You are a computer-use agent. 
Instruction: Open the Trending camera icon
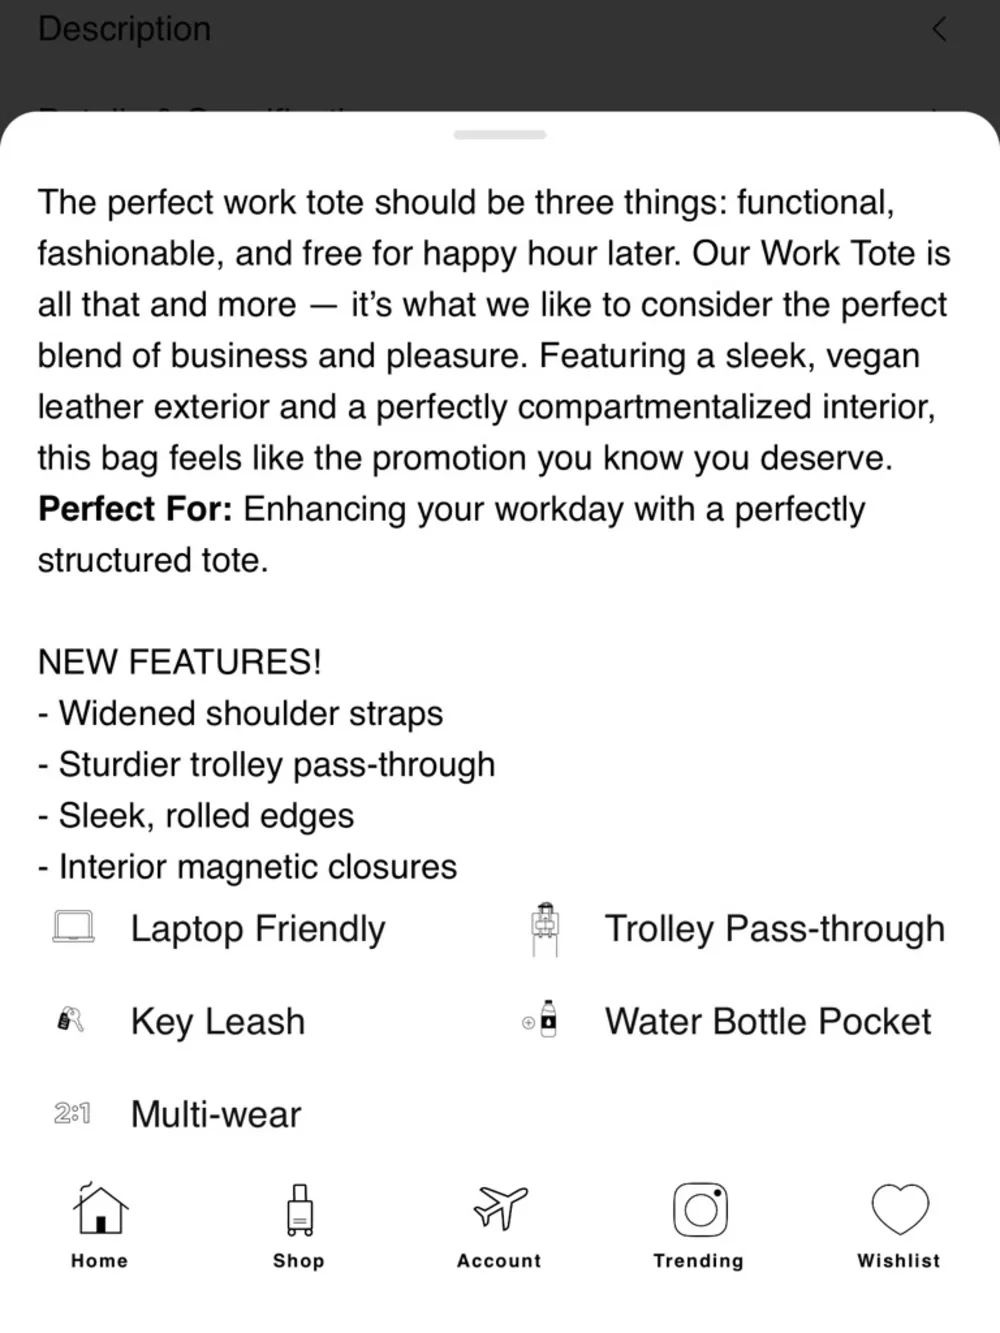(x=700, y=1209)
